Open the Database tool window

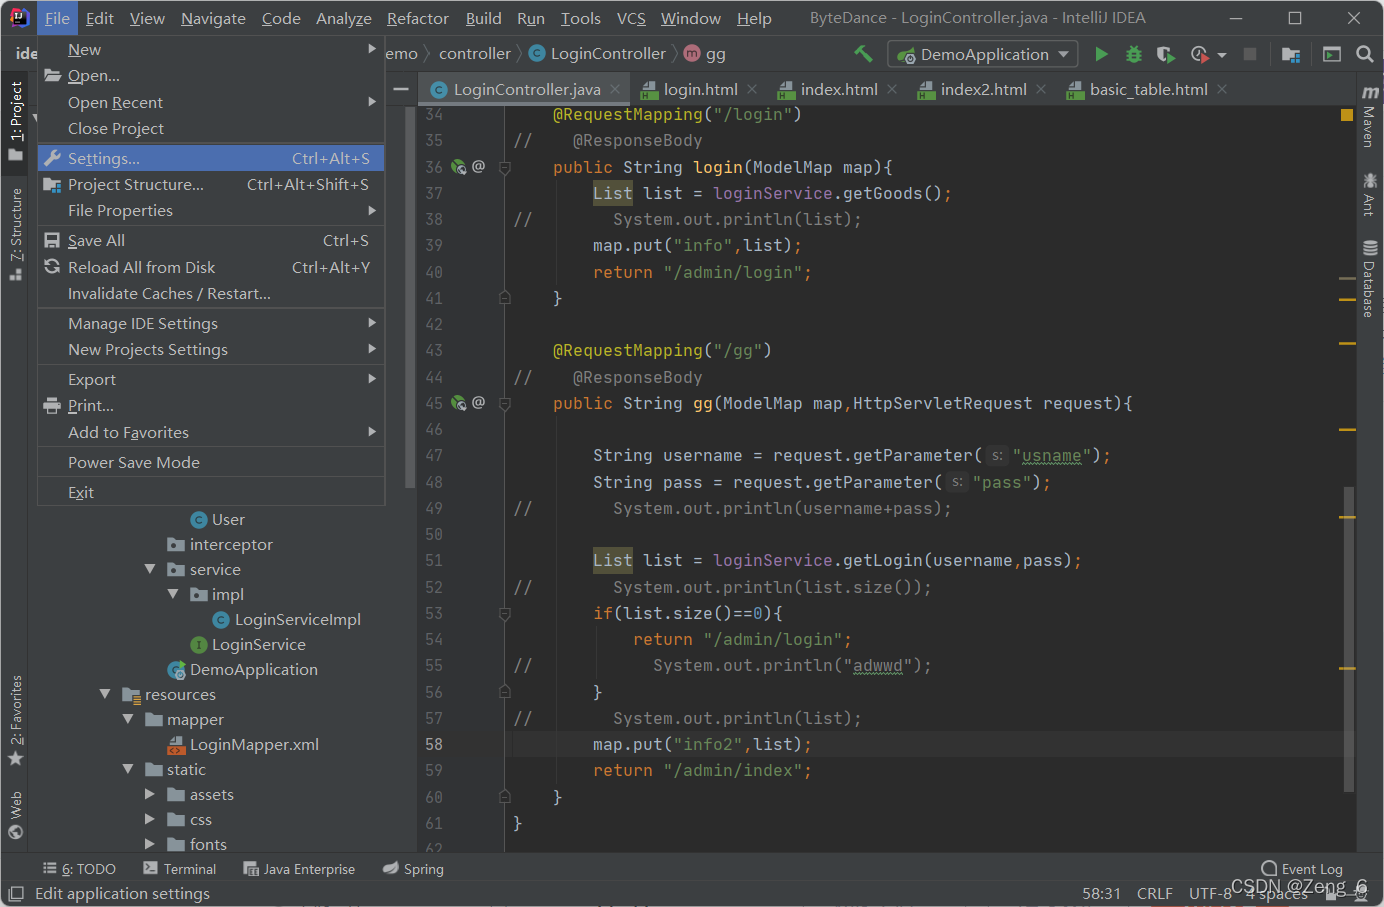click(x=1369, y=279)
